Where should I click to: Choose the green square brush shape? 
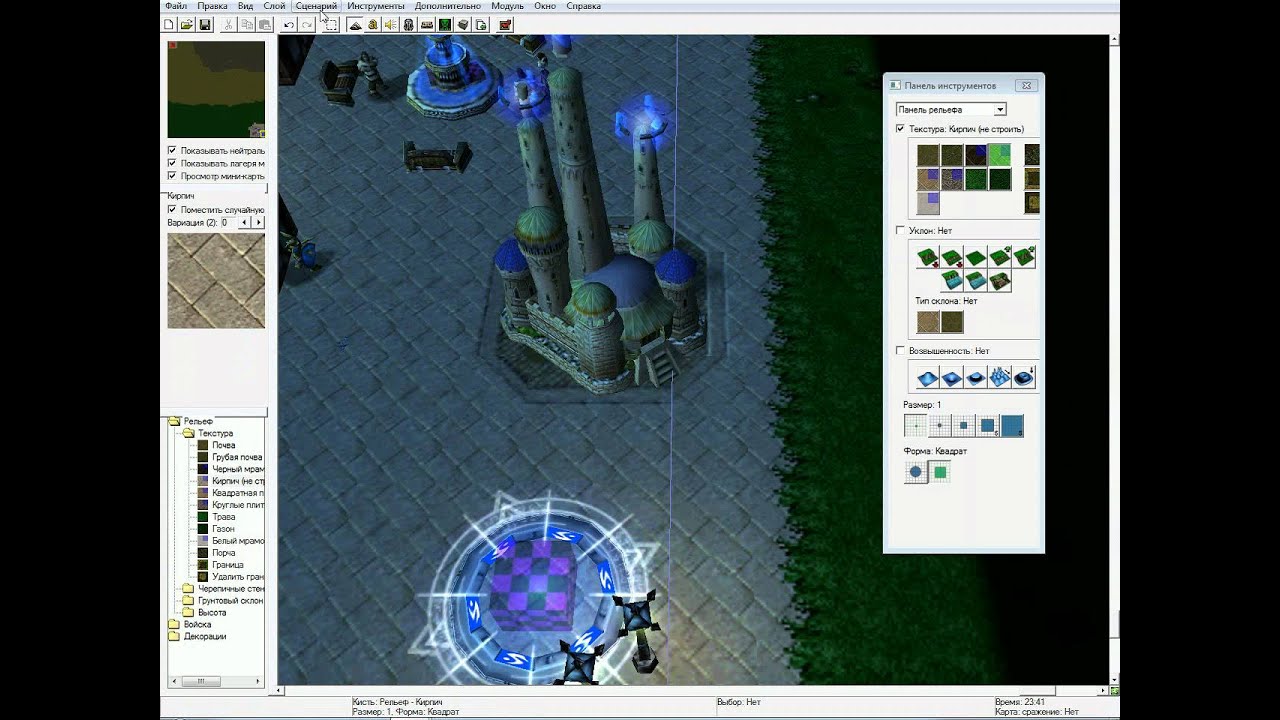coord(940,472)
